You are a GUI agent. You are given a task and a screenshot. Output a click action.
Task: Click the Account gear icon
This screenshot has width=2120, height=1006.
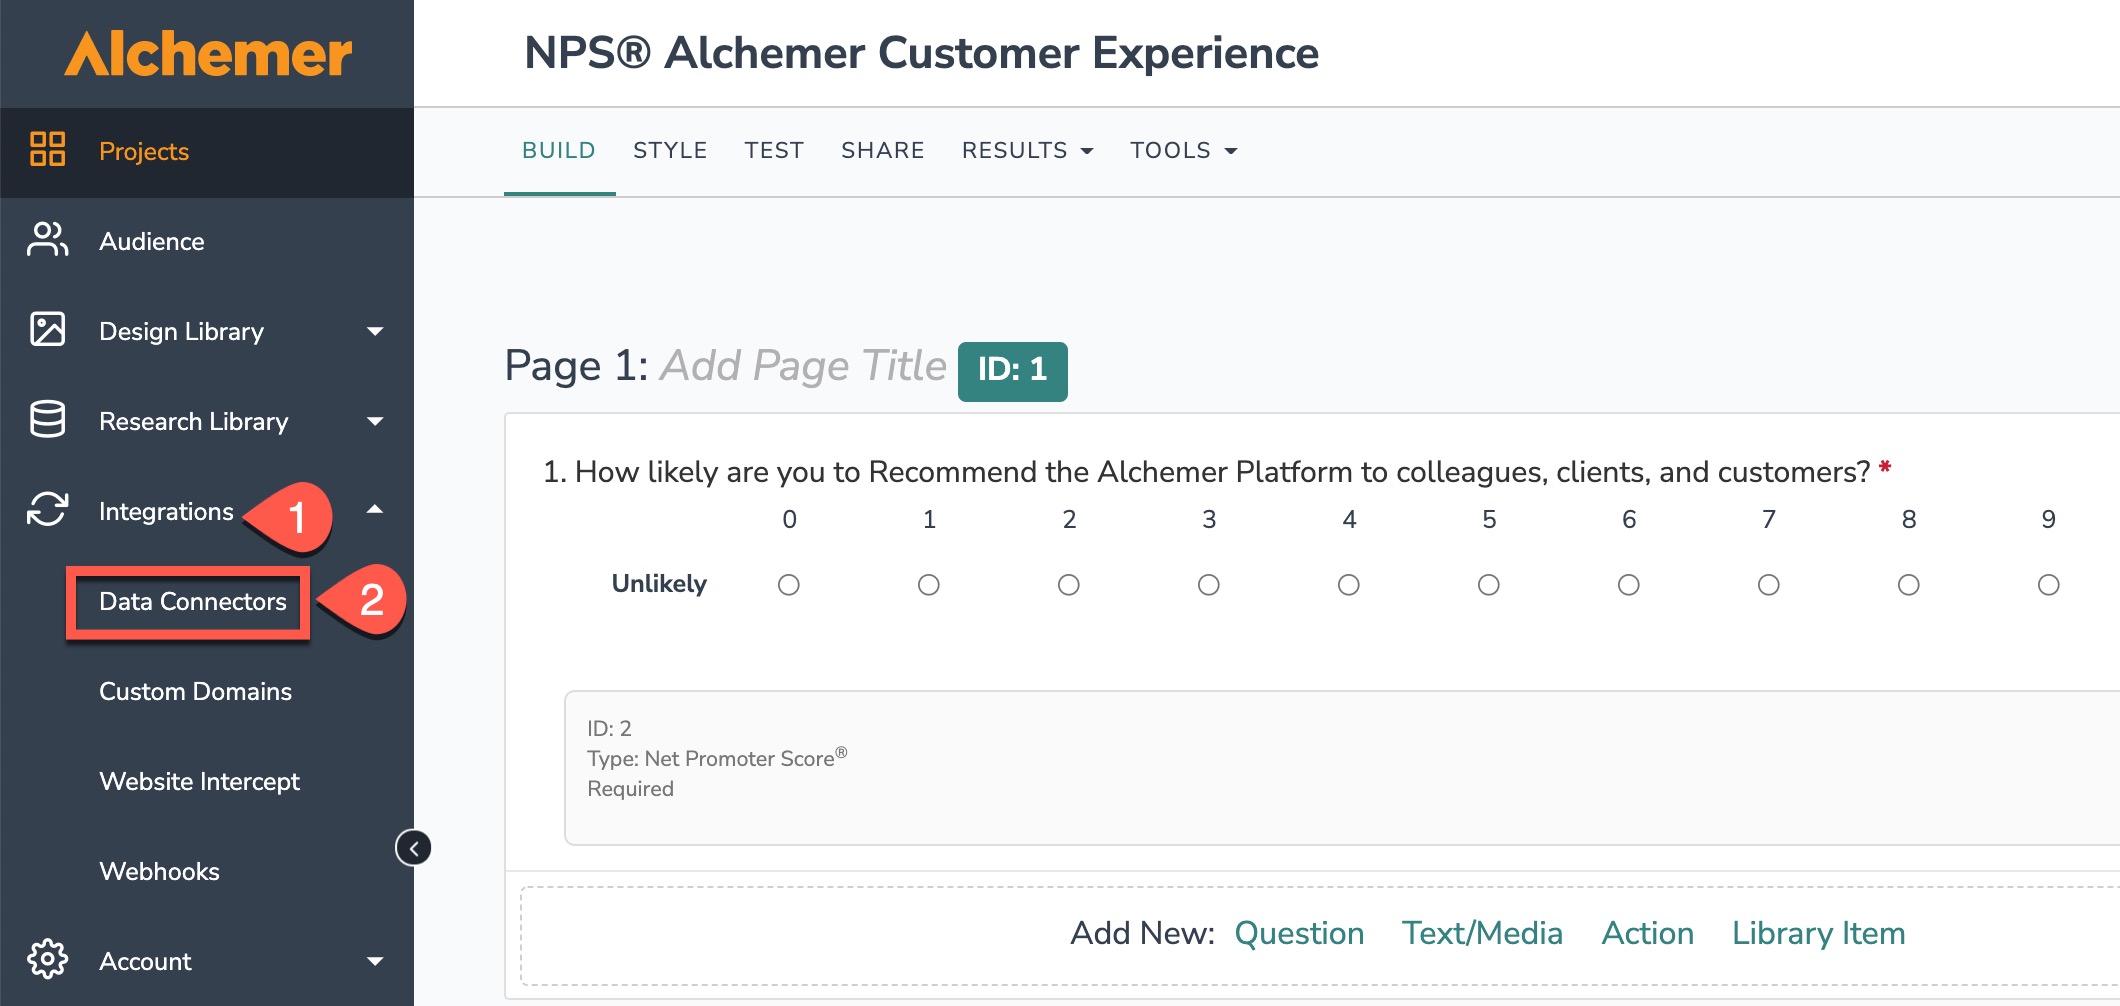(x=47, y=959)
